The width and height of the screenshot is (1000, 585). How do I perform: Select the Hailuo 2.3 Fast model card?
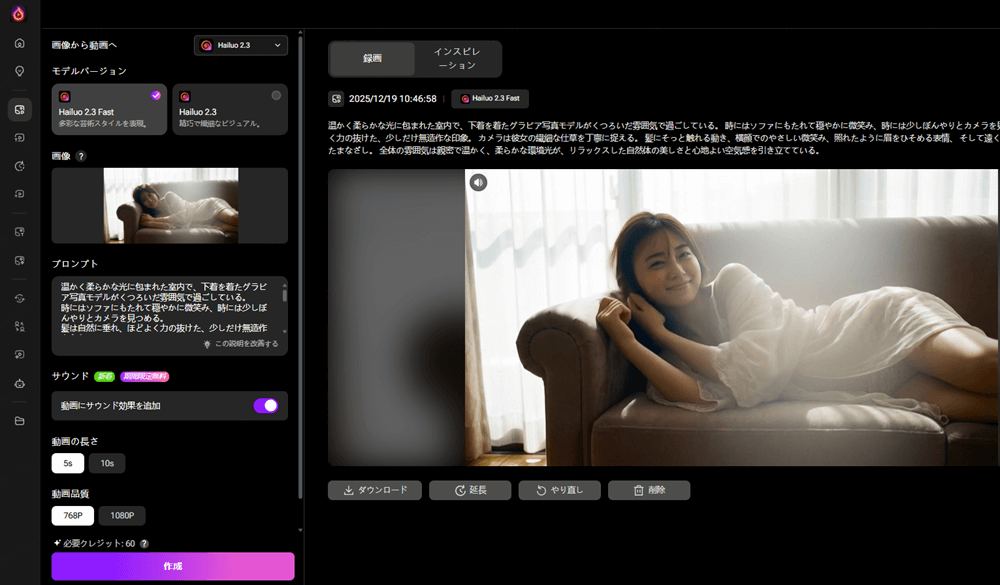108,109
